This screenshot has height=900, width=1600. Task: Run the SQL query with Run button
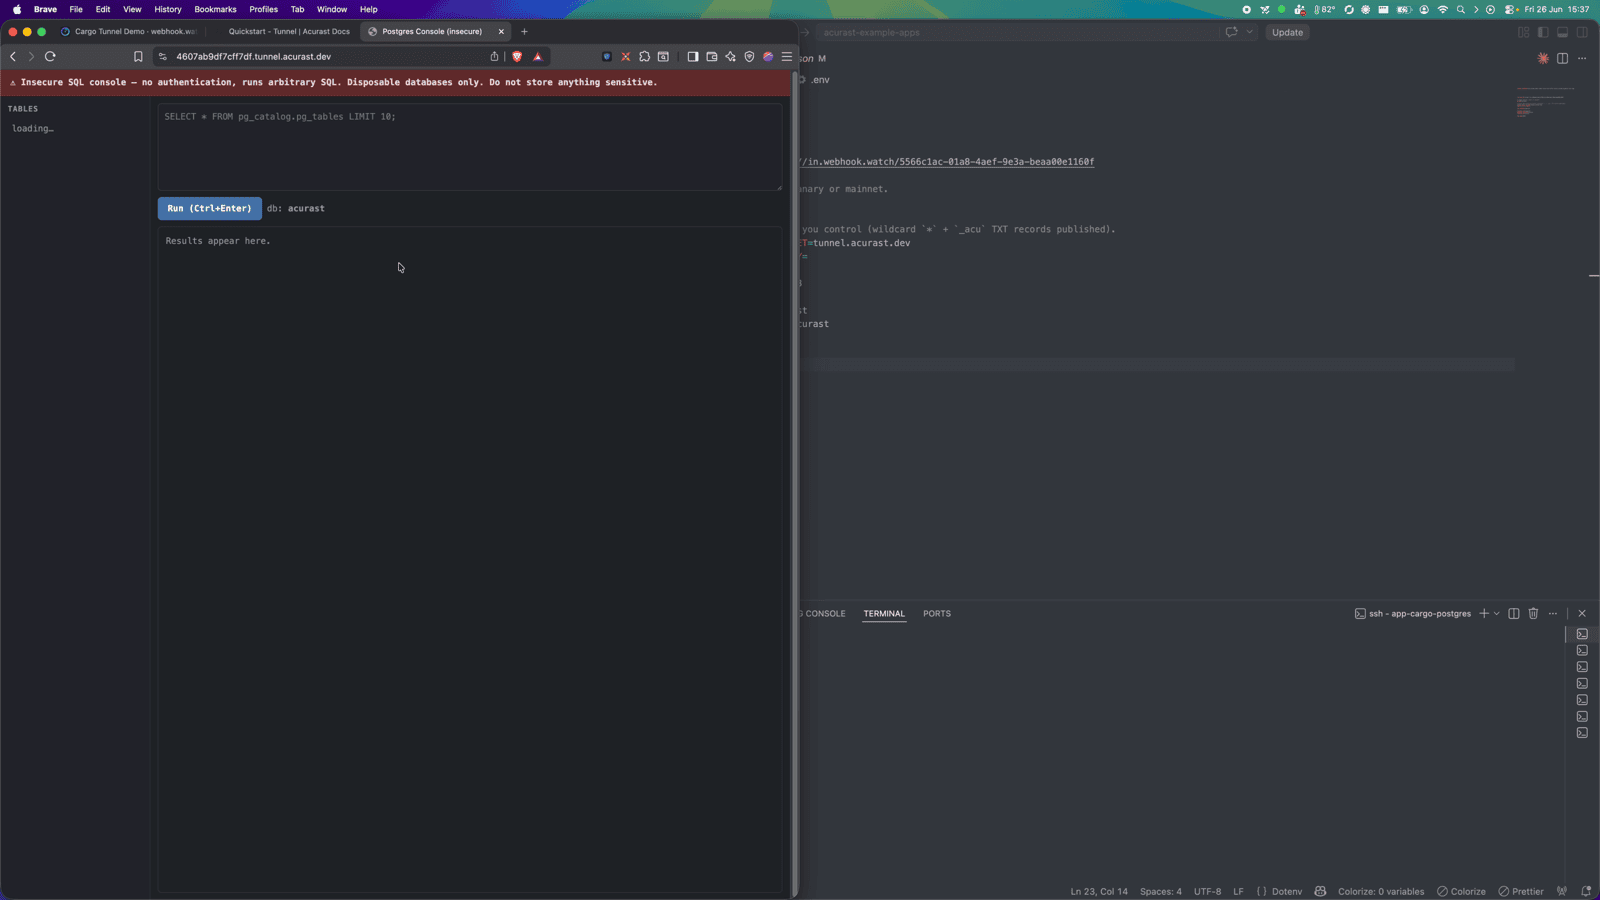209,208
